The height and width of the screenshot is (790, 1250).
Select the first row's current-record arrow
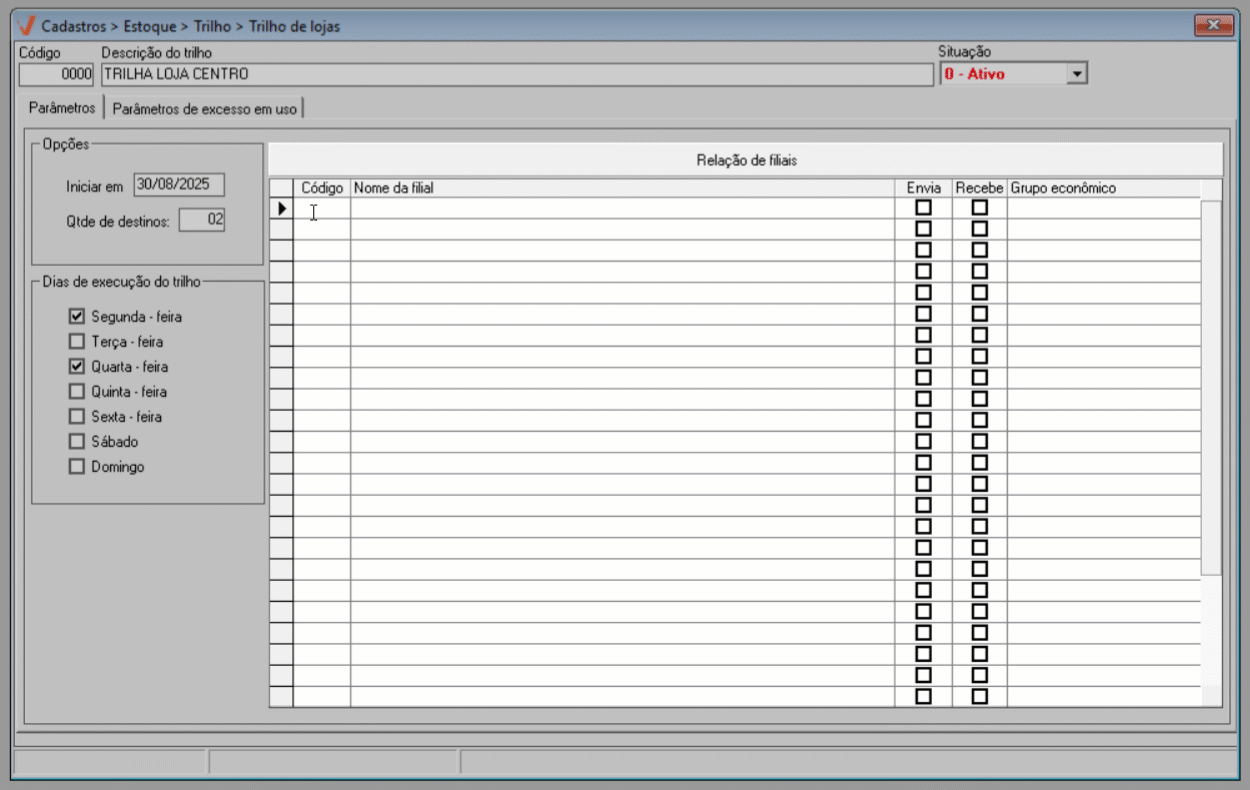pyautogui.click(x=281, y=208)
